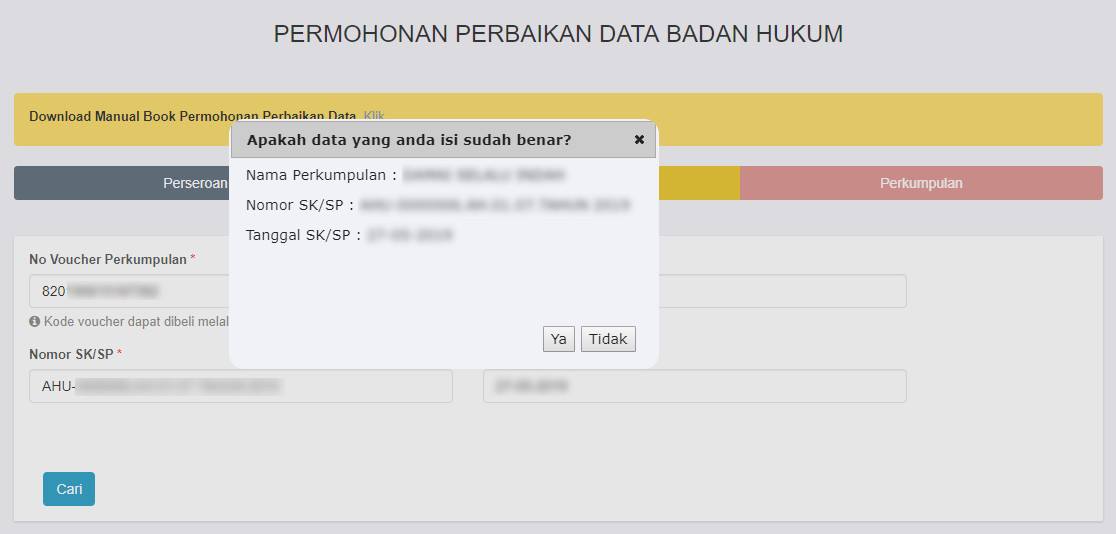Close the confirmation dialog with the X icon
The width and height of the screenshot is (1116, 534).
[x=640, y=140]
